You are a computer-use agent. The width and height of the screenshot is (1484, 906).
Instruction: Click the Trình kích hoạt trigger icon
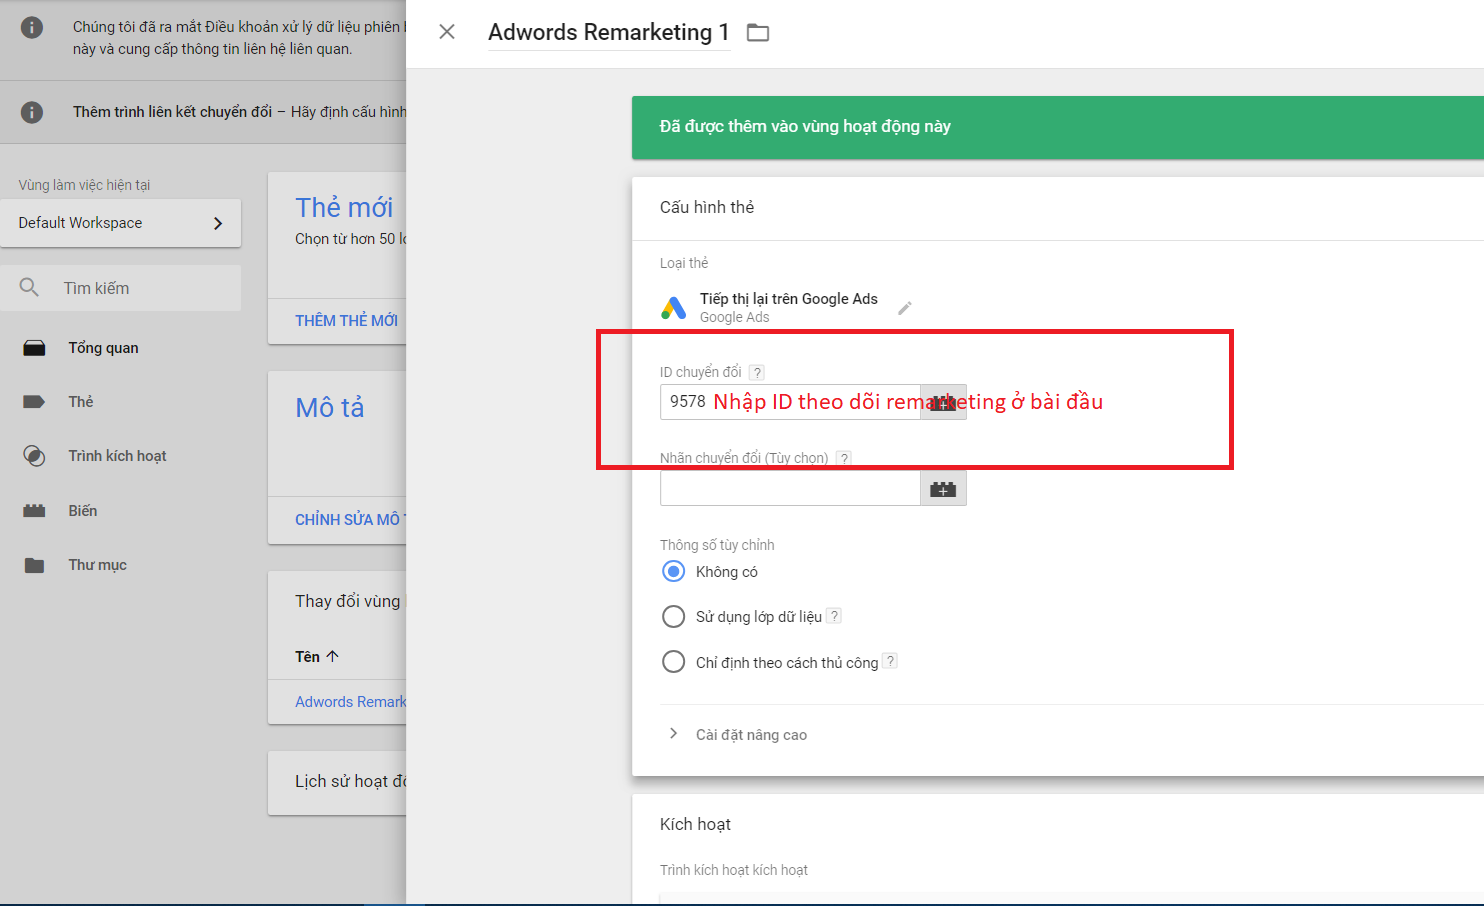pos(34,456)
